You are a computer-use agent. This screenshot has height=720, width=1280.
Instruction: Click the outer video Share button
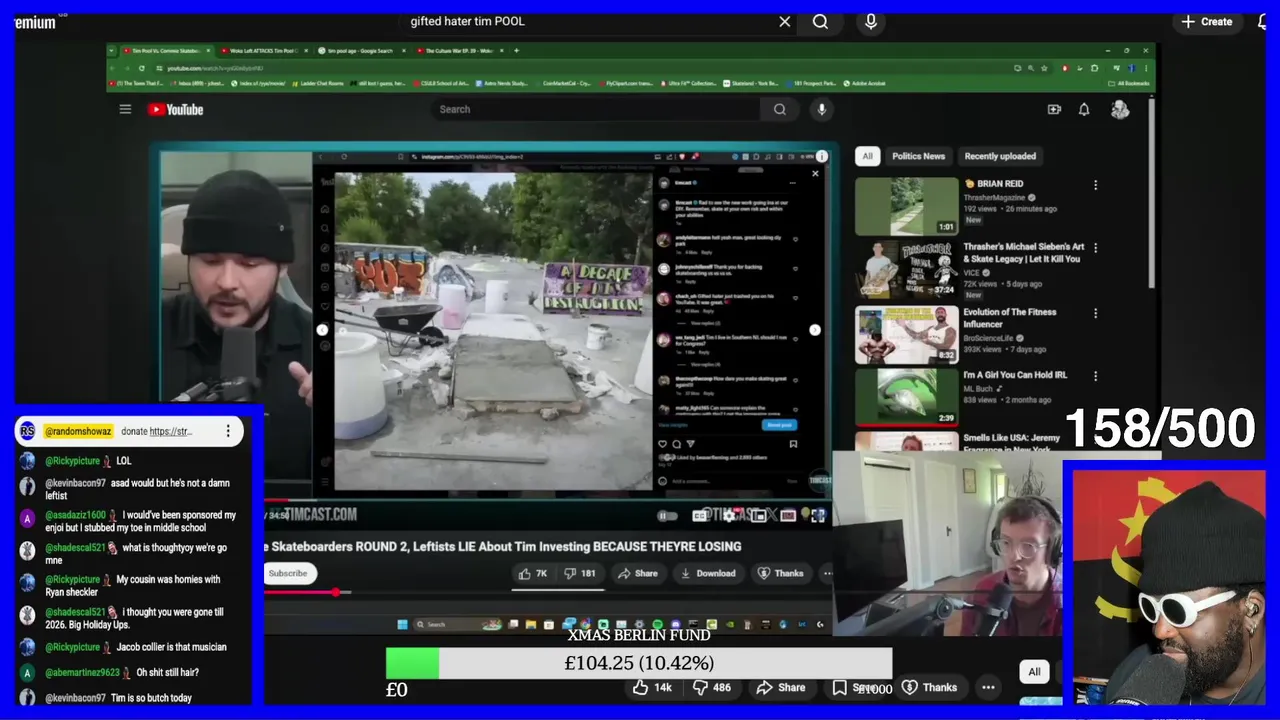pyautogui.click(x=781, y=687)
